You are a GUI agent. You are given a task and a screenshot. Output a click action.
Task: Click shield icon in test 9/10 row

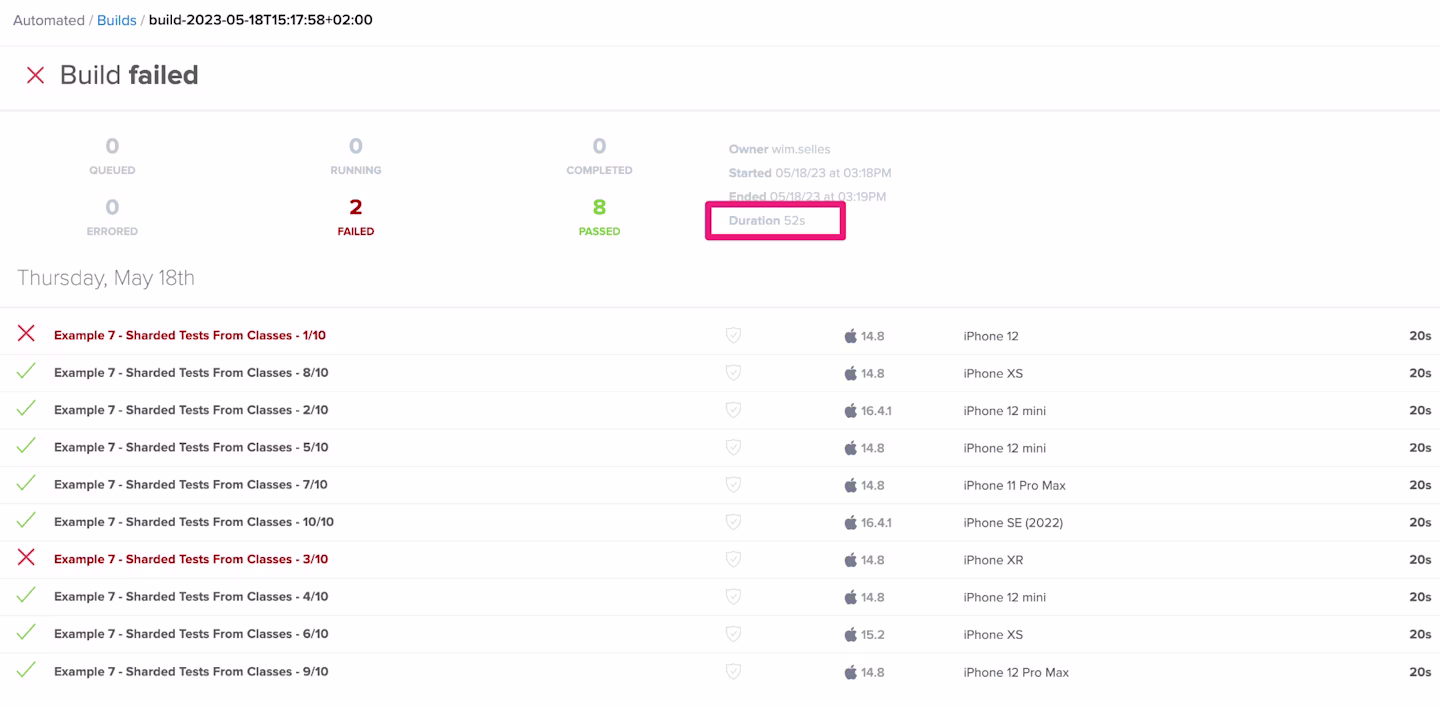click(733, 672)
